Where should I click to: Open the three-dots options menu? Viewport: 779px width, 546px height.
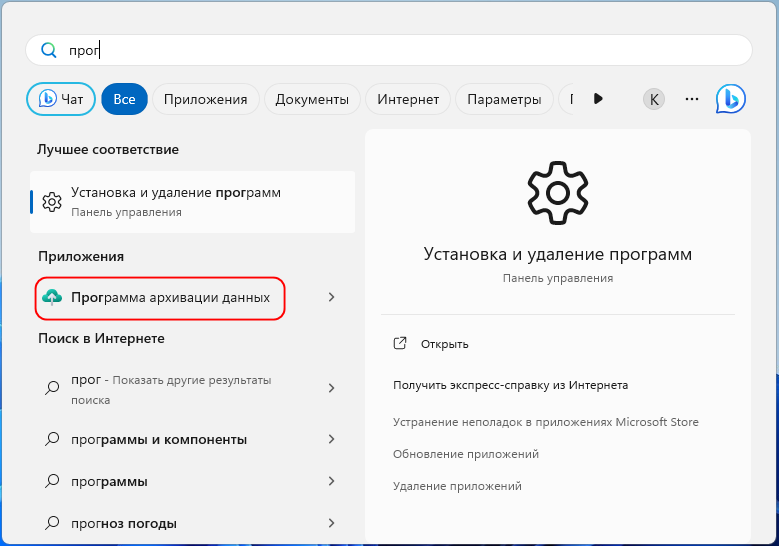click(x=692, y=99)
